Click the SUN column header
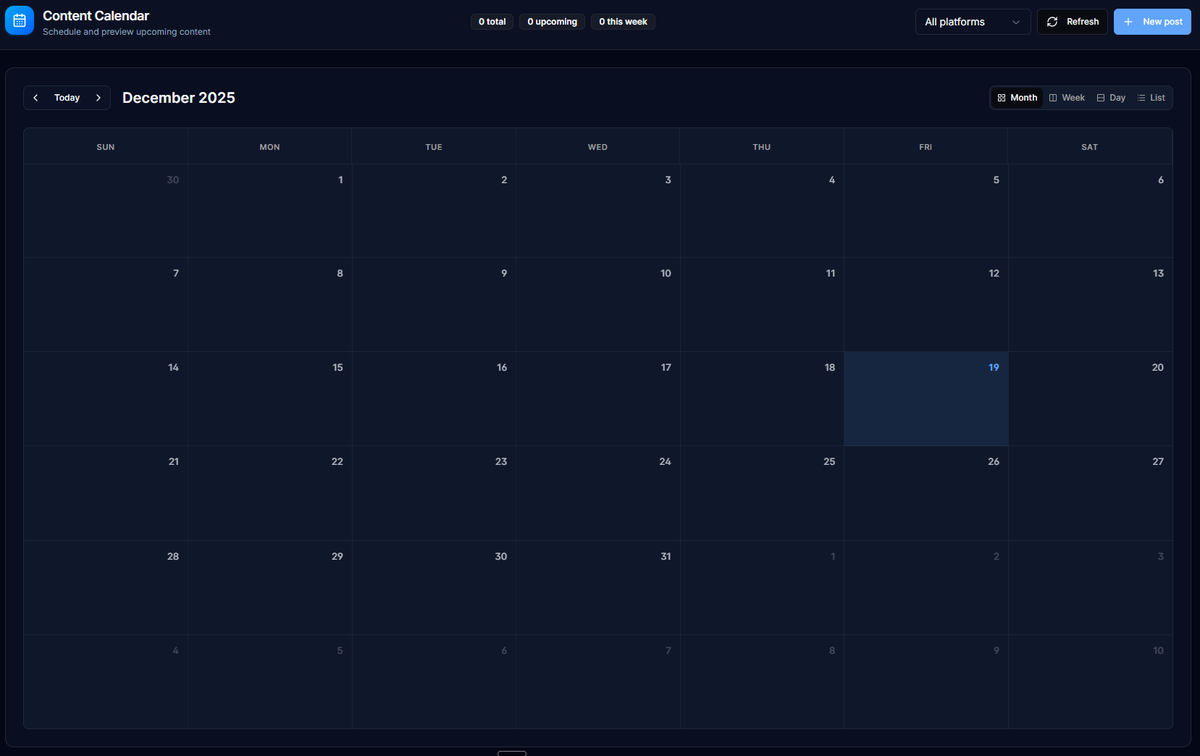1200x756 pixels. tap(106, 147)
